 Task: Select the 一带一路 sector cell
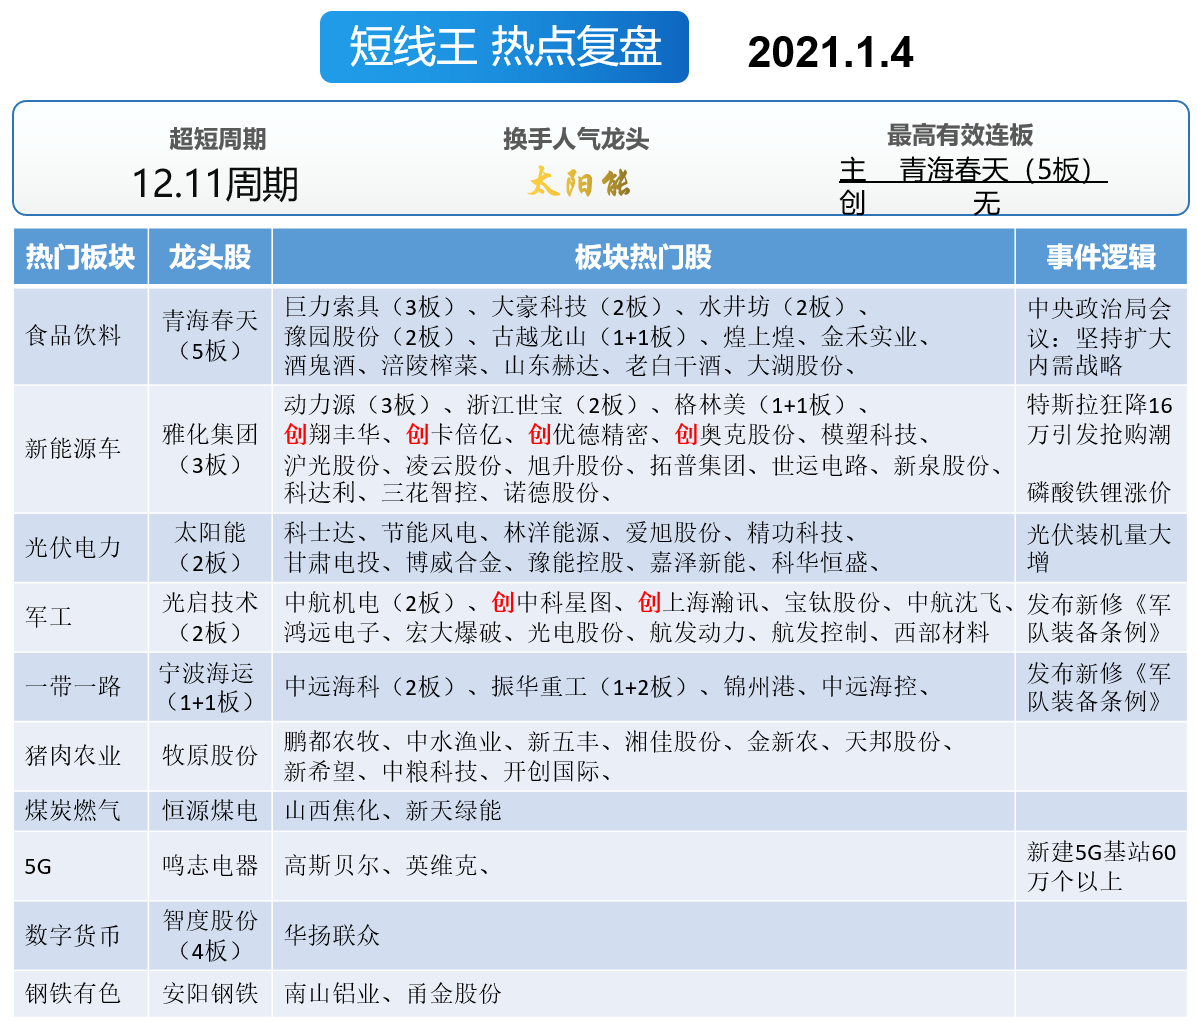[80, 686]
